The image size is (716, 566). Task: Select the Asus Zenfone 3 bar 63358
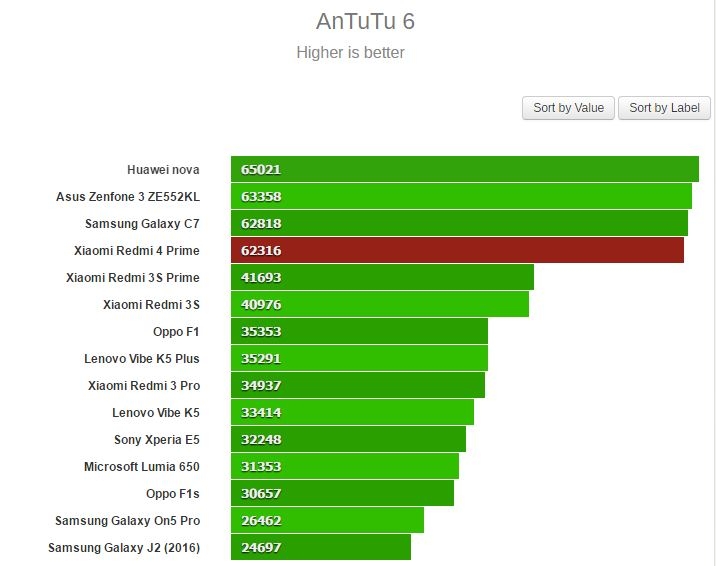tap(461, 196)
